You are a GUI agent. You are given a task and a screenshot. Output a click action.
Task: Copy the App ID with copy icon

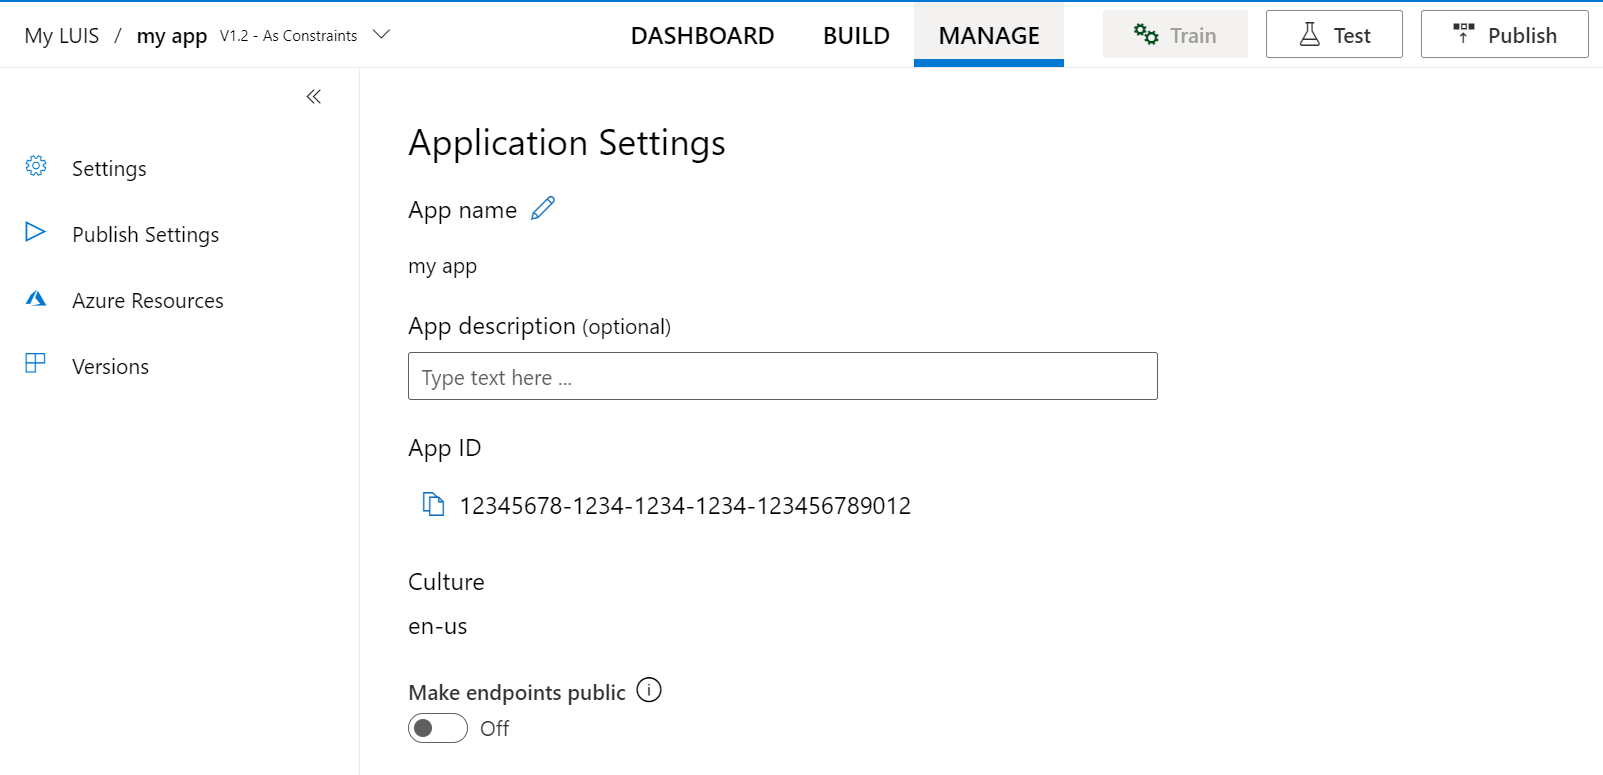point(433,504)
